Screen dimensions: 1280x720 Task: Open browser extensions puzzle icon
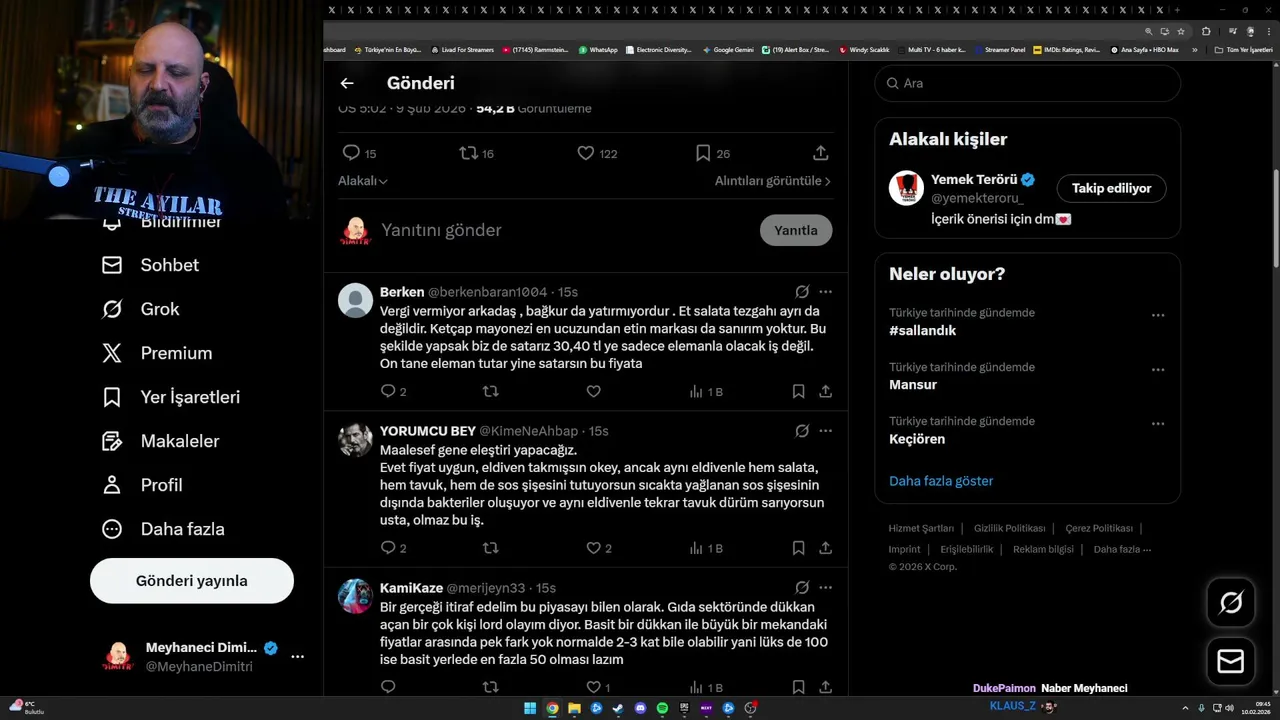1206,31
